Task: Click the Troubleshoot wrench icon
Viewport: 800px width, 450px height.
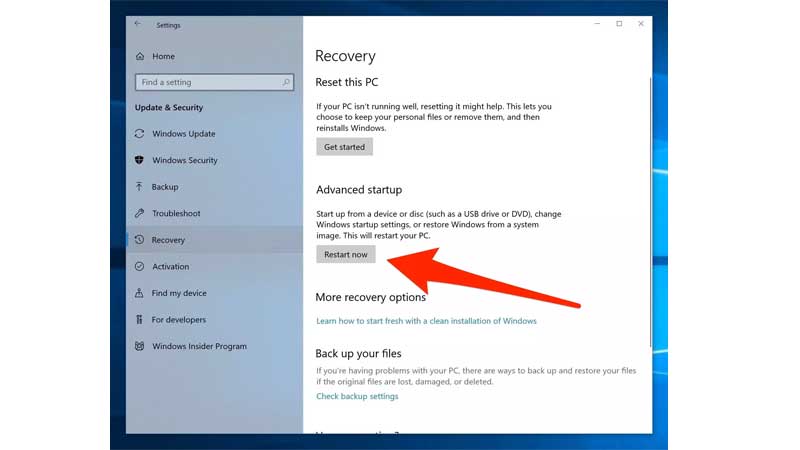Action: [139, 213]
